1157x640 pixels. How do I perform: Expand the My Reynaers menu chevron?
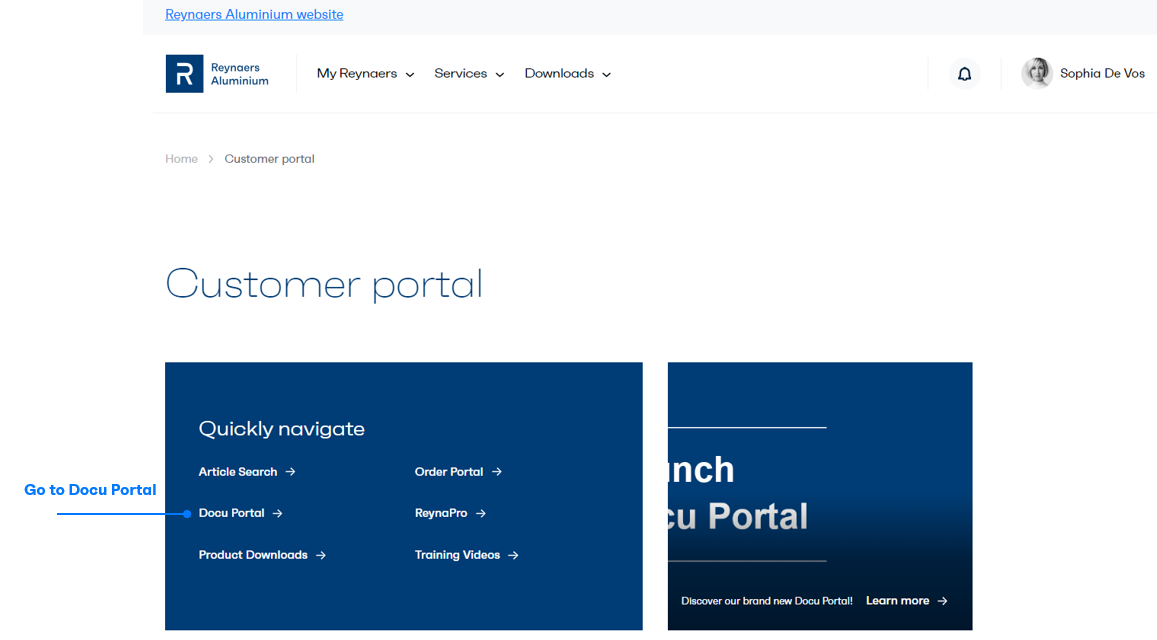(410, 75)
